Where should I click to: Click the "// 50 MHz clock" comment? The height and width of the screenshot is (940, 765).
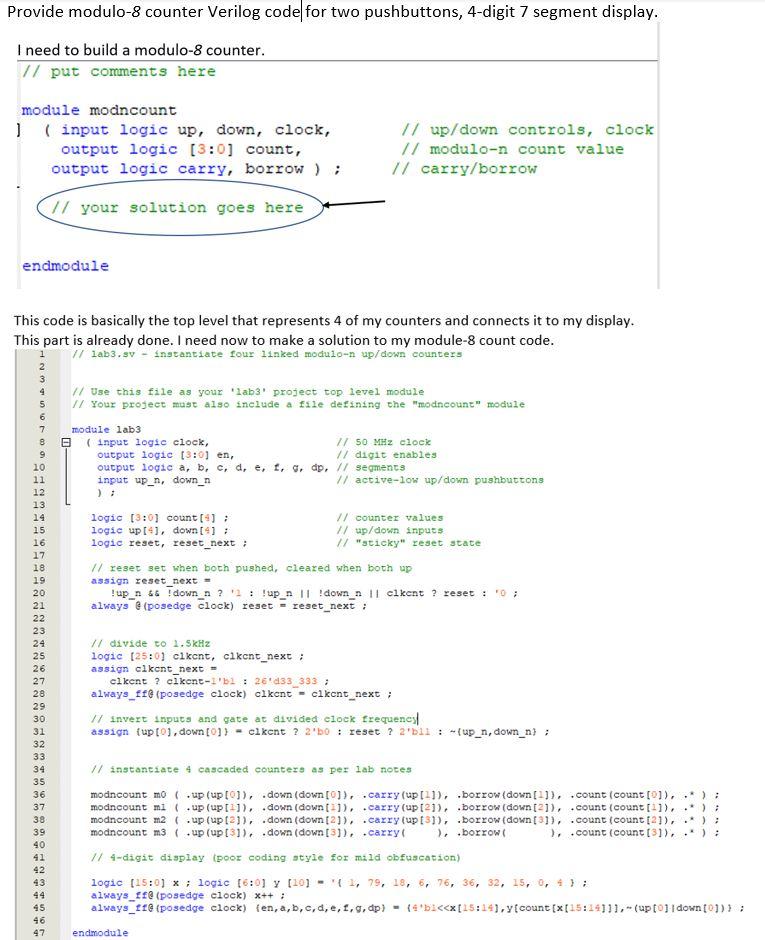(384, 442)
